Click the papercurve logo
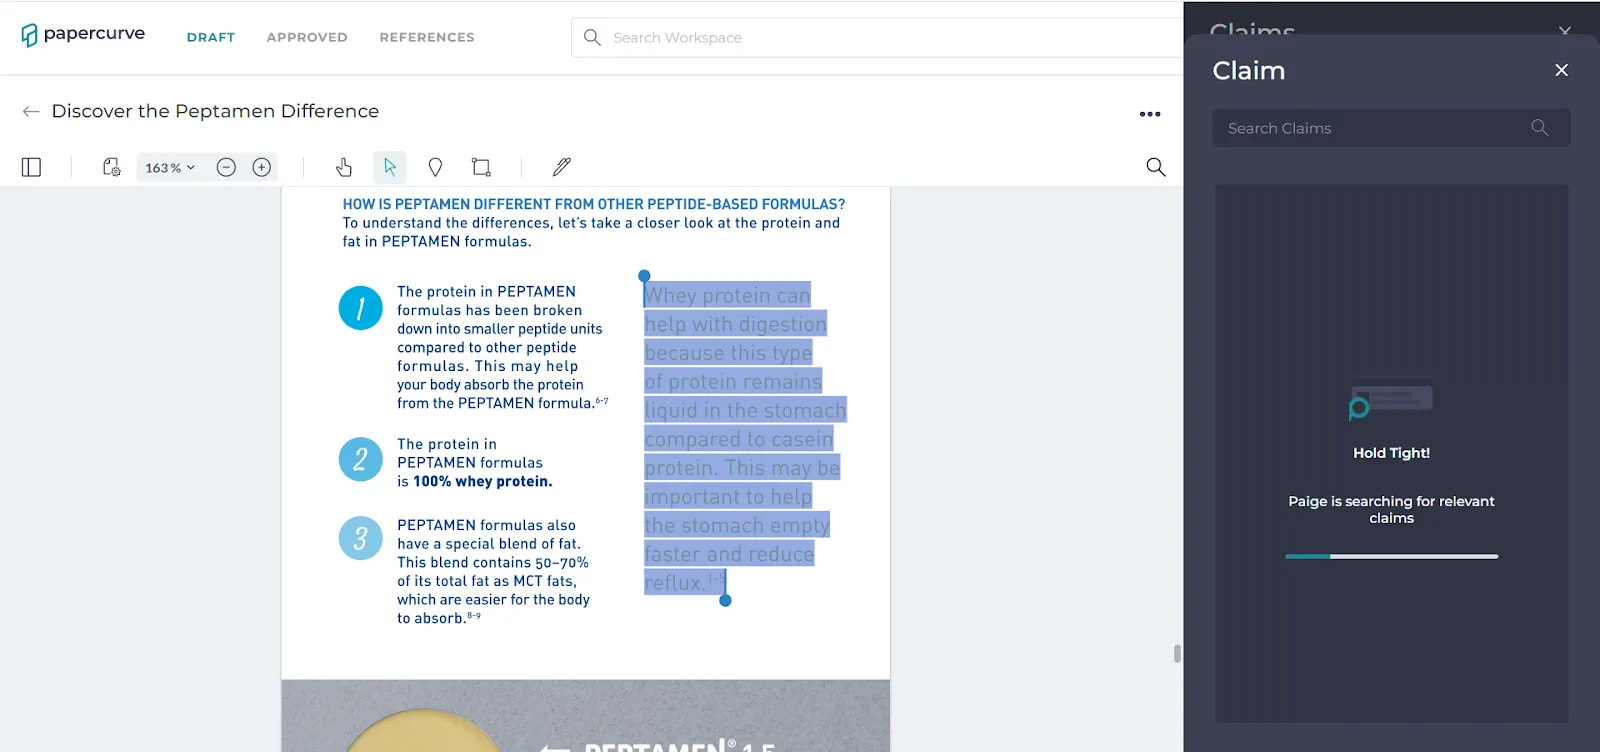 click(x=83, y=35)
